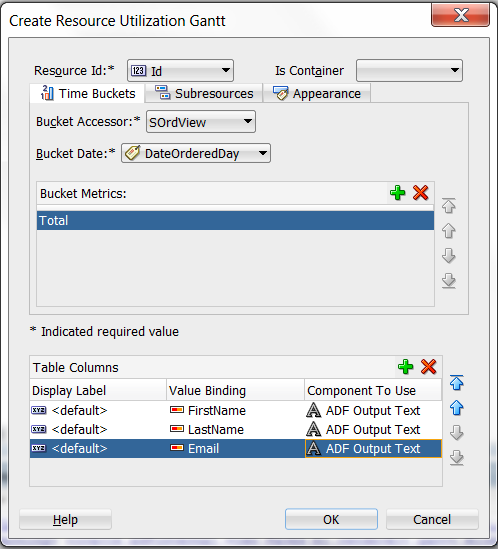Click the LastName row label icon
Viewport: 498px width, 549px height.
[39, 429]
